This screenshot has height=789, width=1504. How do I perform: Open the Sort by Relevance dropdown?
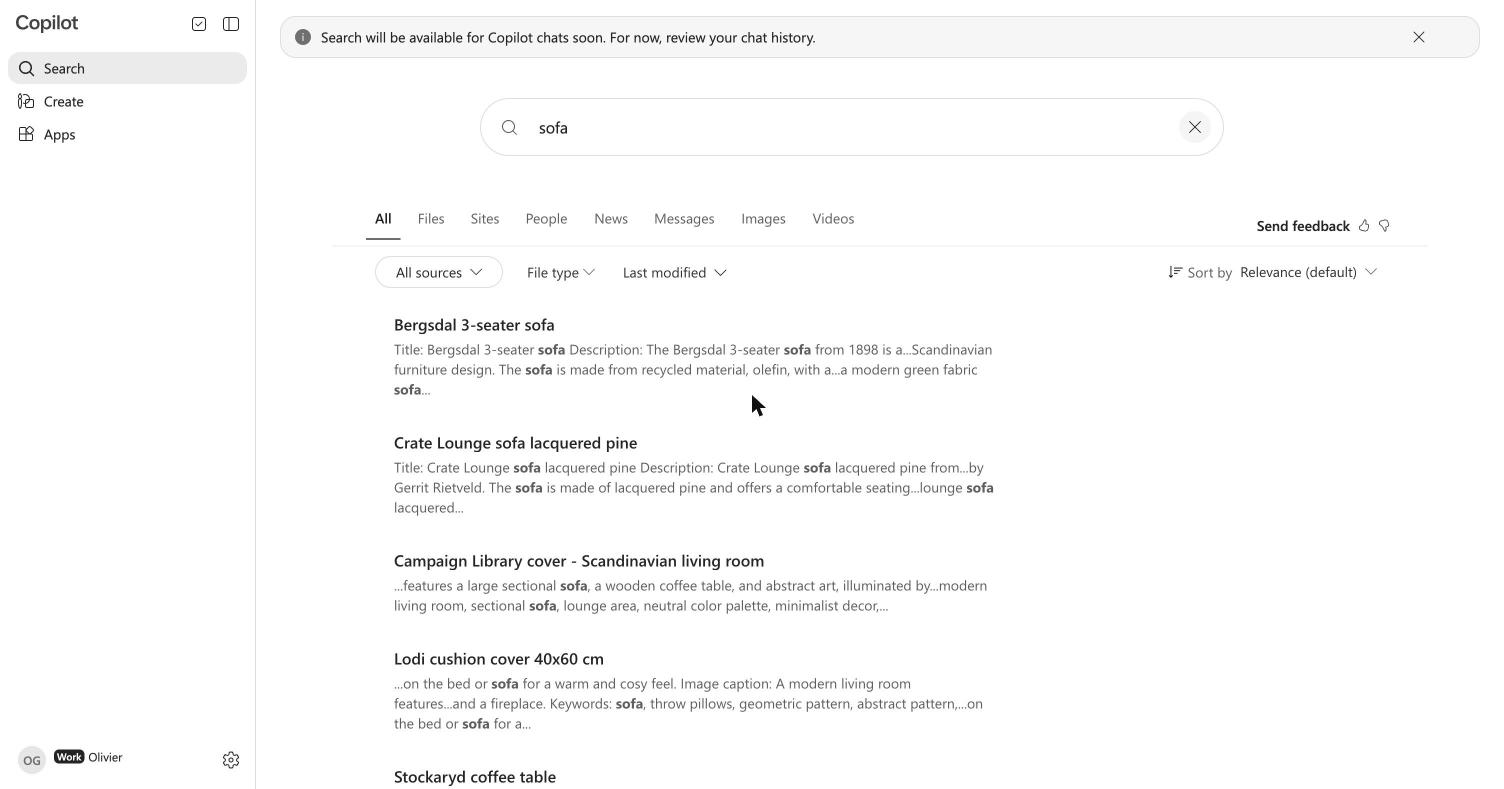[1308, 272]
